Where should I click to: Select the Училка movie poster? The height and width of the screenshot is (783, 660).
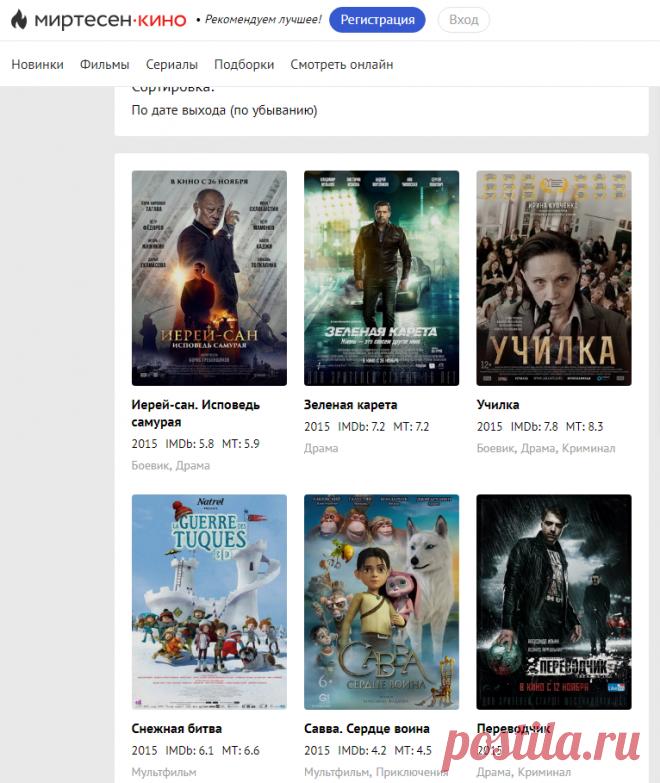(x=553, y=278)
